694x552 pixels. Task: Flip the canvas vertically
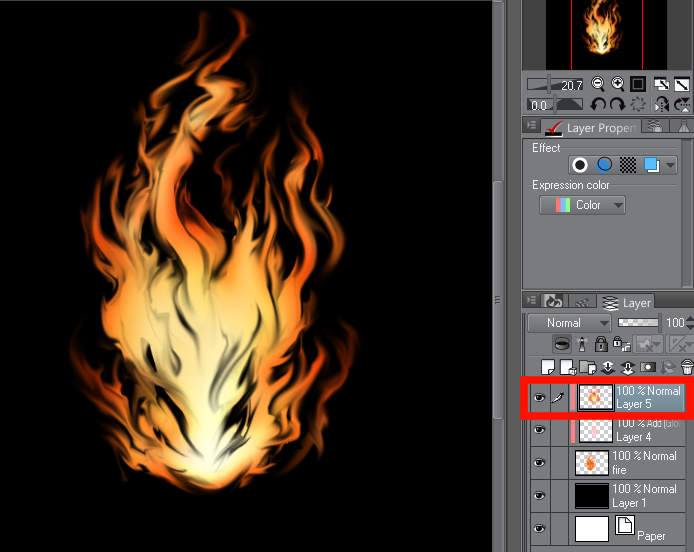(x=682, y=104)
